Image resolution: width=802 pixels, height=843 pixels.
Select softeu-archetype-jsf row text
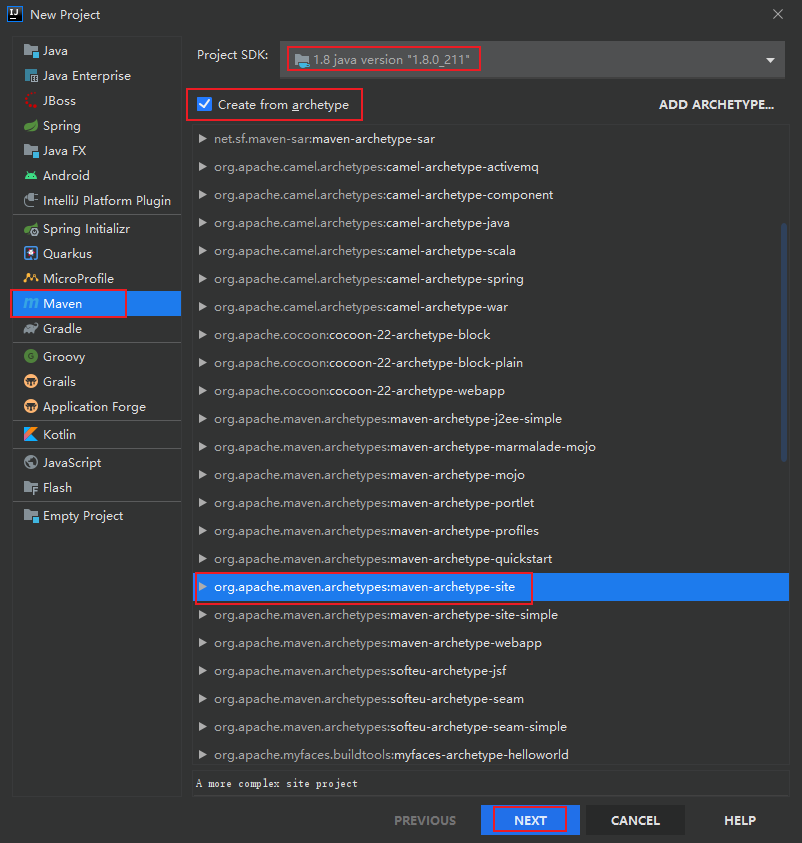[360, 670]
